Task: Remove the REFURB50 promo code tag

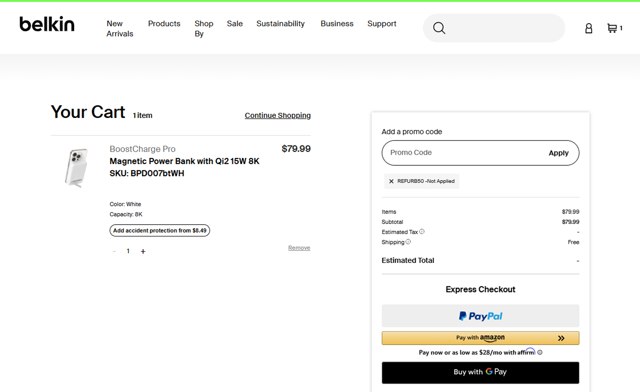Action: (x=391, y=181)
